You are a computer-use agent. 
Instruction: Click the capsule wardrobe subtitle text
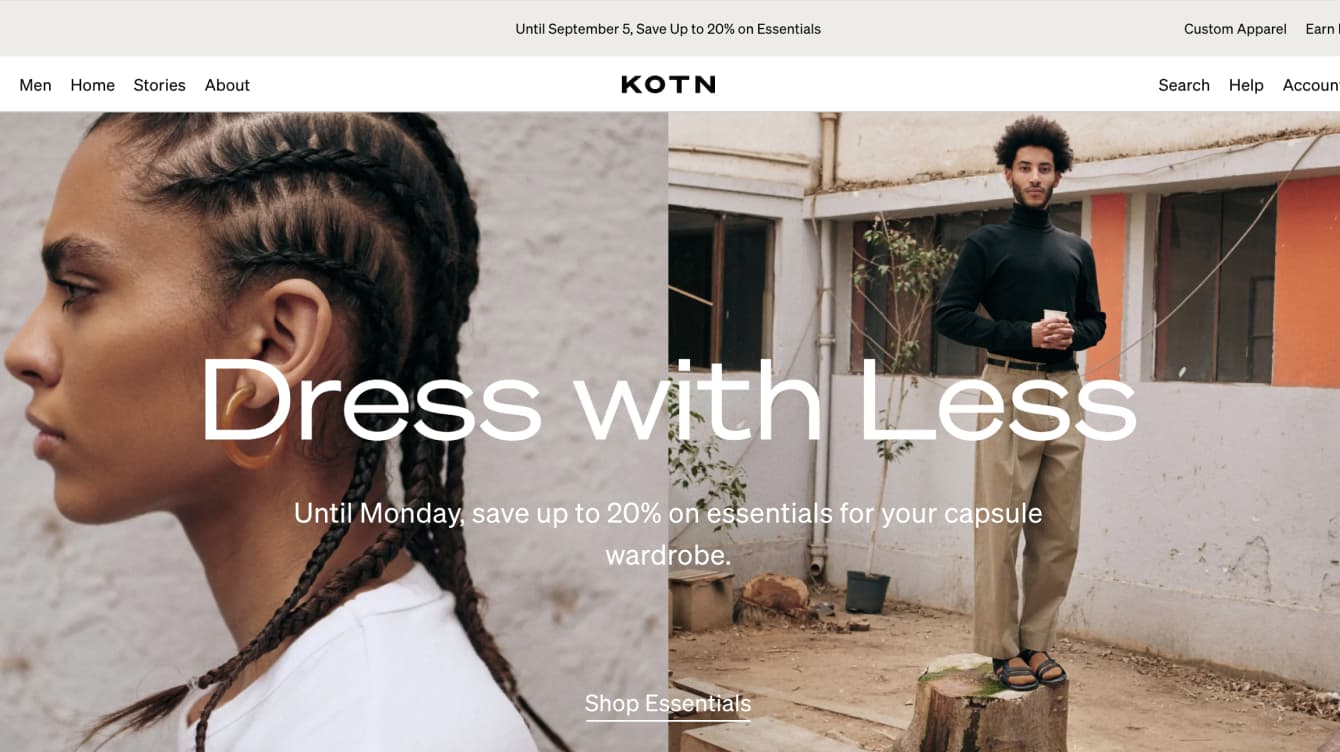tap(668, 534)
